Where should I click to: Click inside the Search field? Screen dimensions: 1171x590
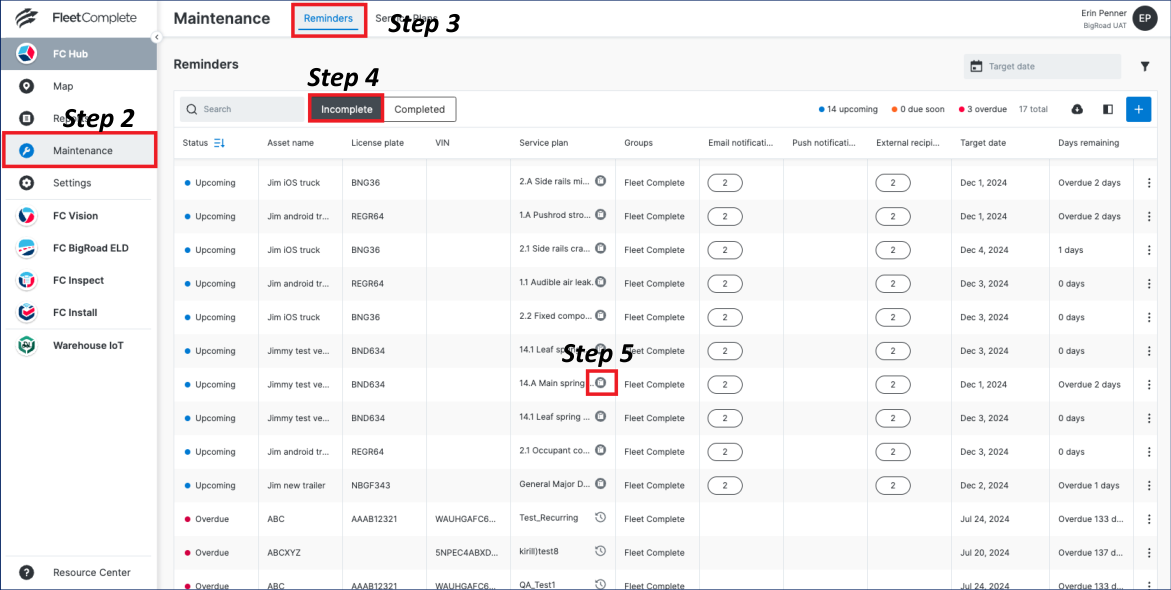coord(240,109)
